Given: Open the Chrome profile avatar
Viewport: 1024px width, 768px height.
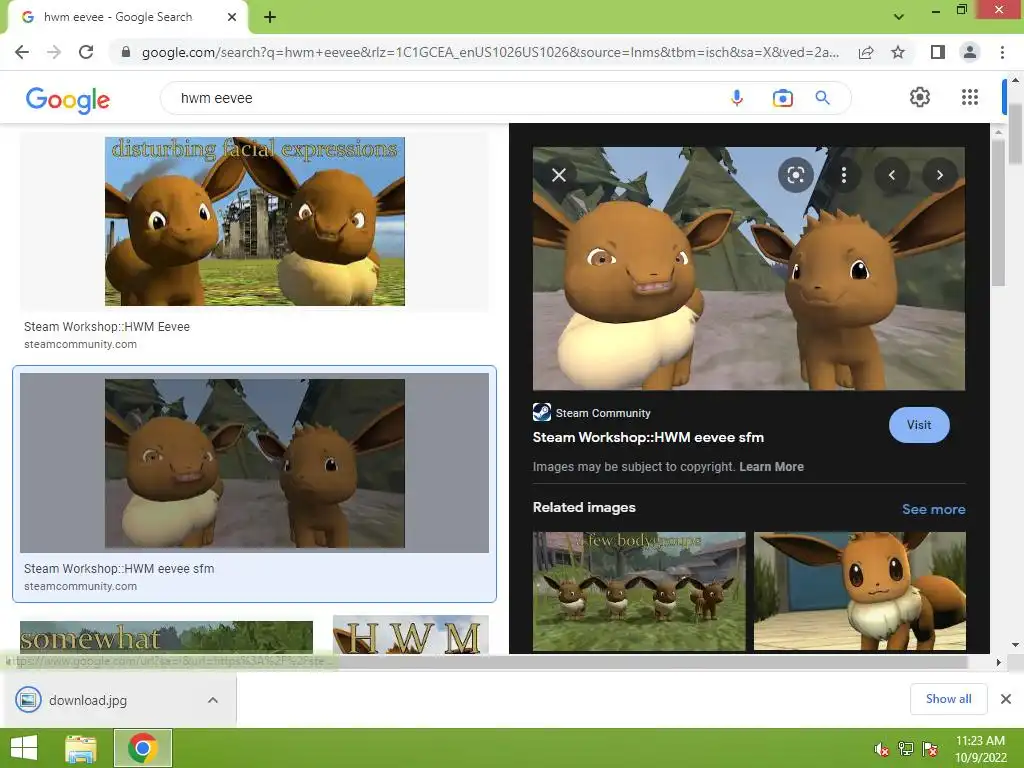Looking at the screenshot, I should click(x=970, y=52).
